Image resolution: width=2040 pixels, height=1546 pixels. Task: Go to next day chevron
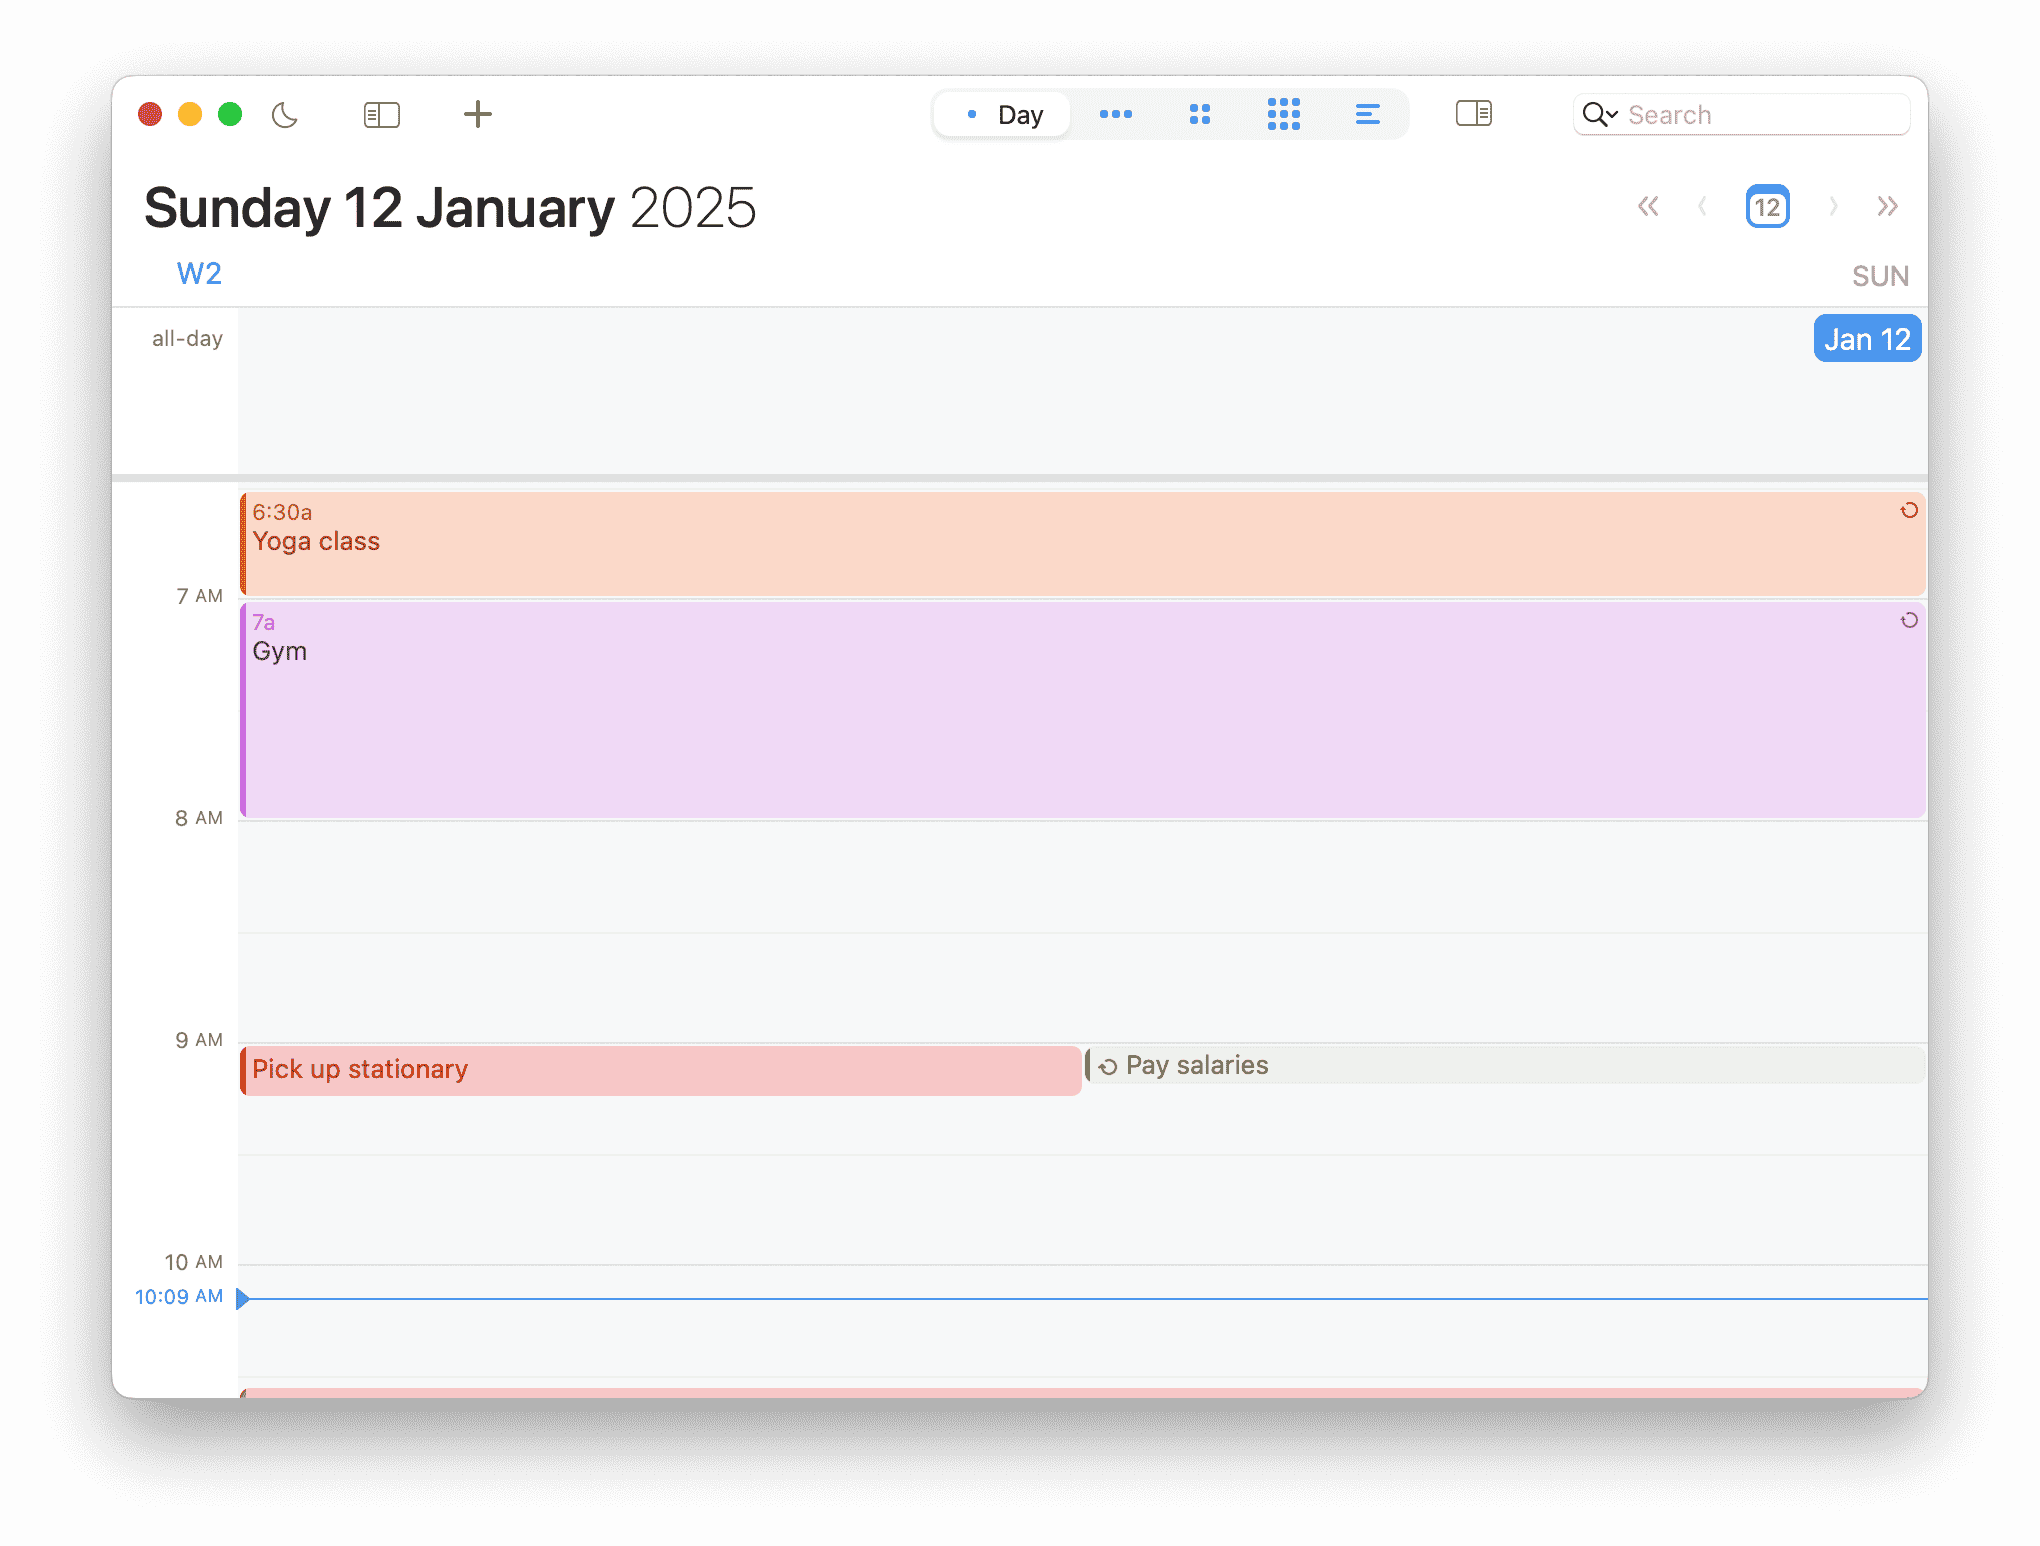coord(1834,206)
